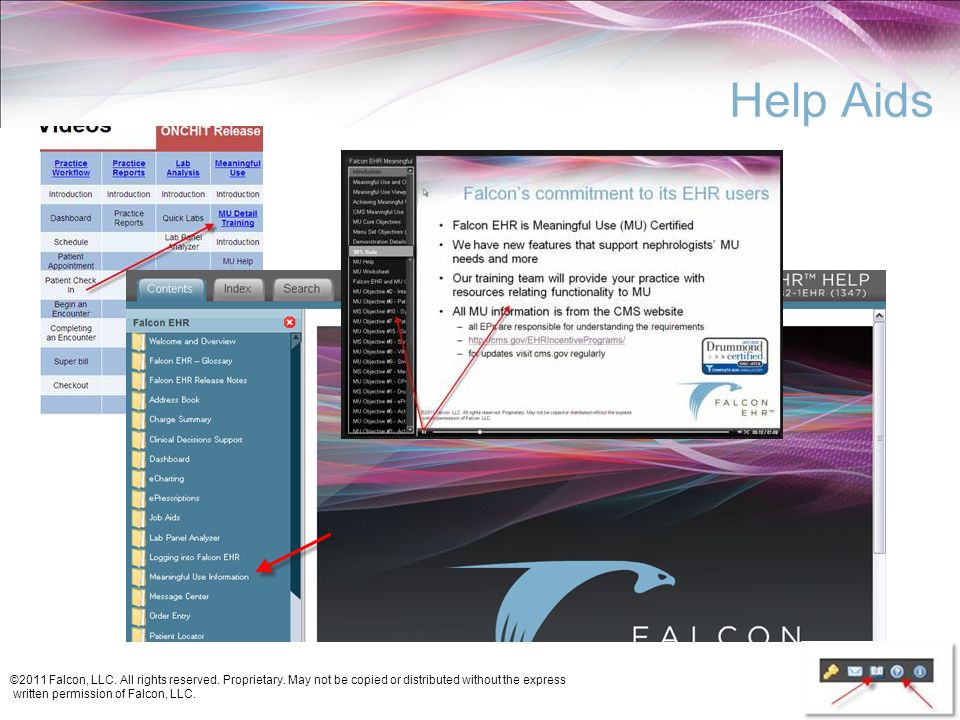Open the Lab Analysis link
Viewport: 960px width, 720px height.
pyautogui.click(x=182, y=168)
